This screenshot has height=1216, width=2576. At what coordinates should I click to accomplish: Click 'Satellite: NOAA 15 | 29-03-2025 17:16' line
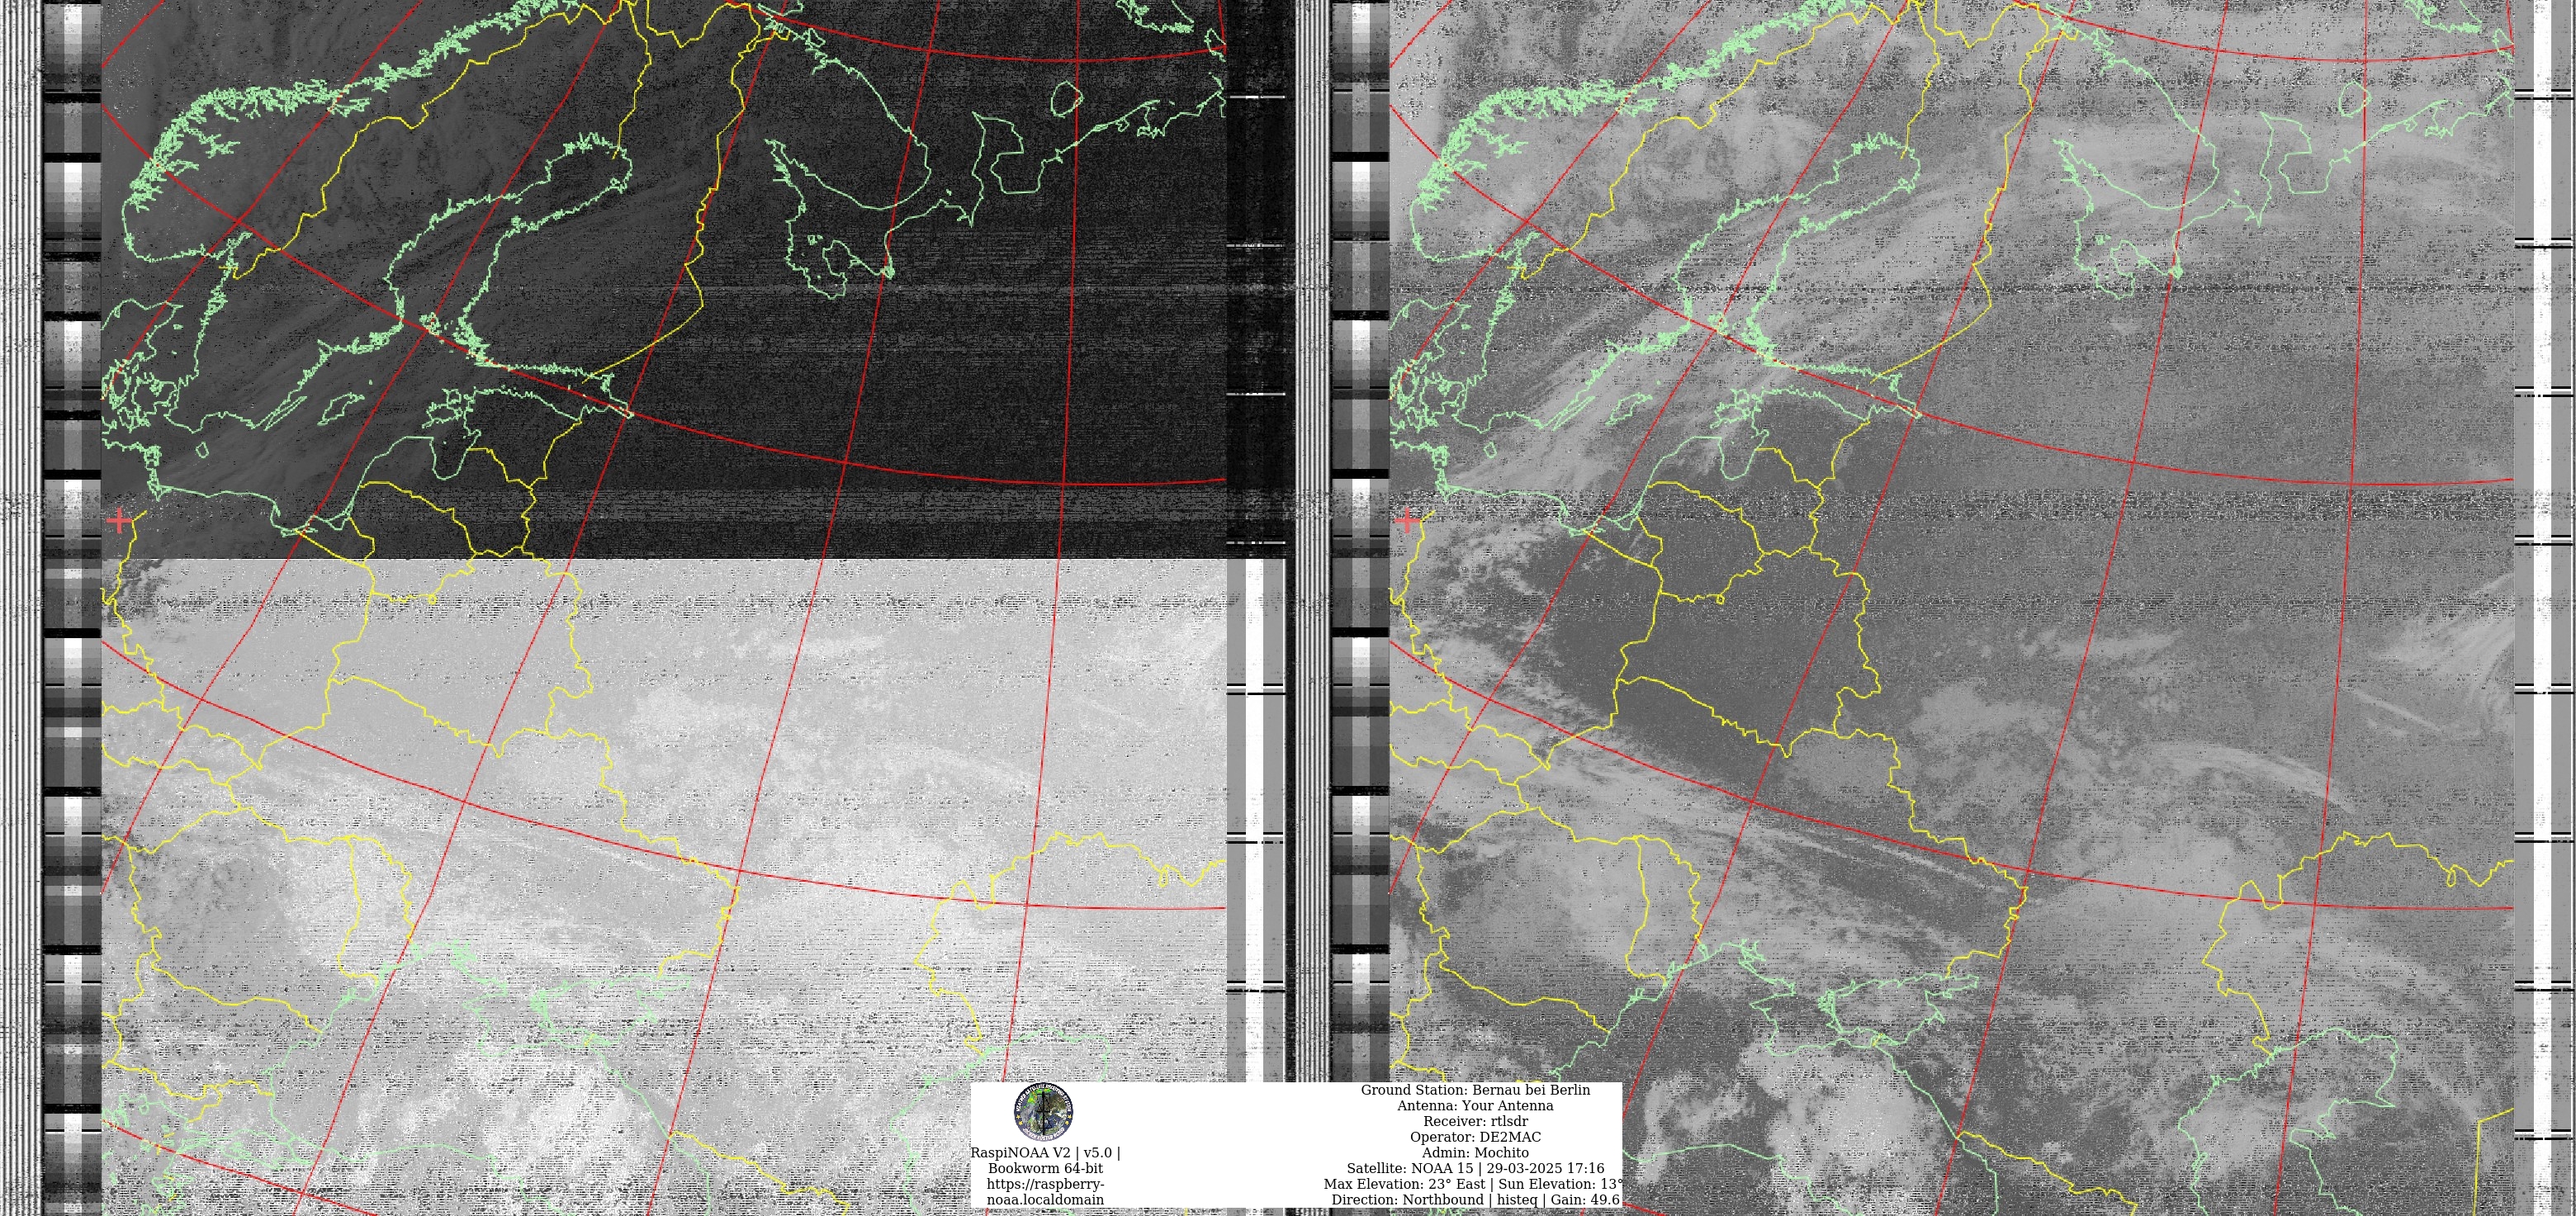click(x=1475, y=1168)
